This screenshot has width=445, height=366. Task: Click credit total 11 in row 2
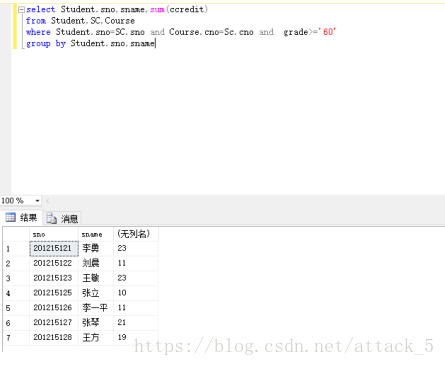(136, 263)
